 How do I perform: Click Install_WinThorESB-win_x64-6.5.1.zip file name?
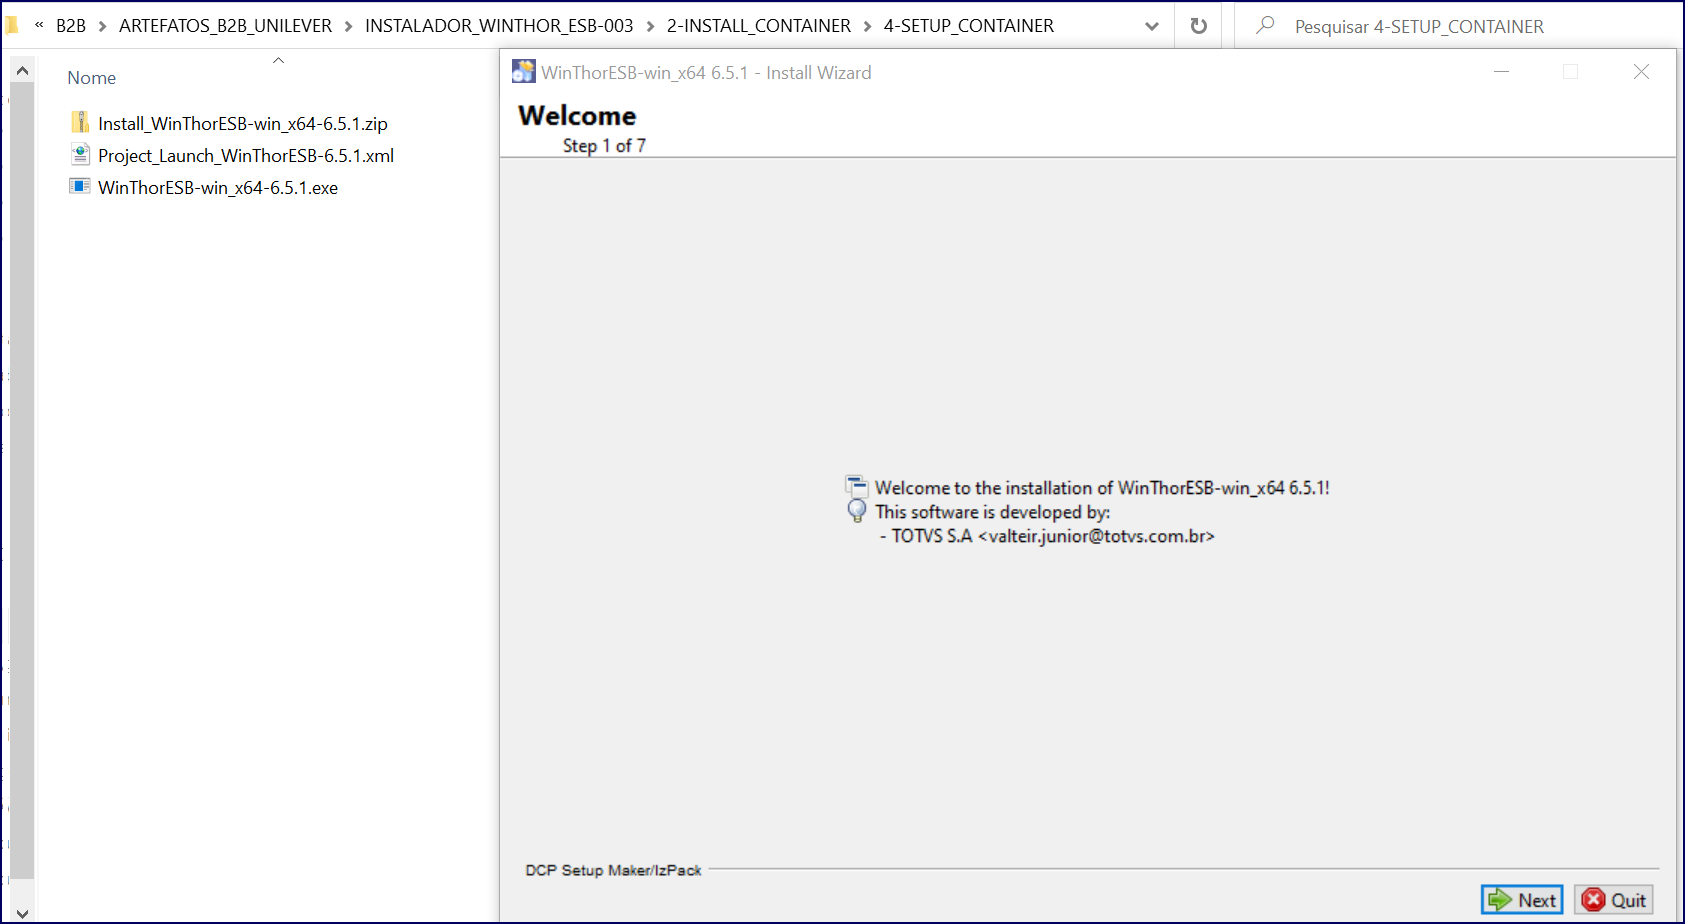click(x=243, y=124)
